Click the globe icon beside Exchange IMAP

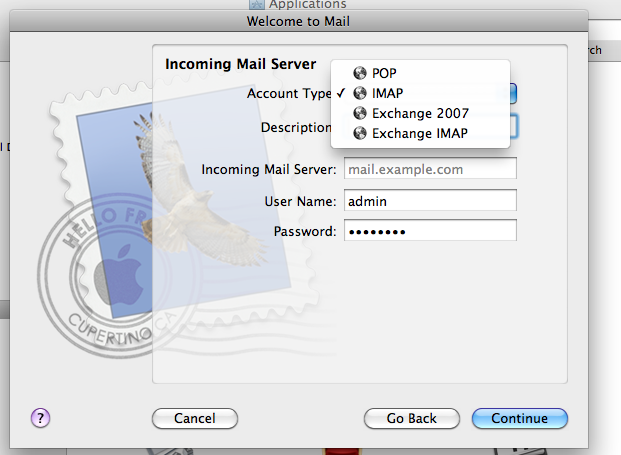[x=360, y=133]
